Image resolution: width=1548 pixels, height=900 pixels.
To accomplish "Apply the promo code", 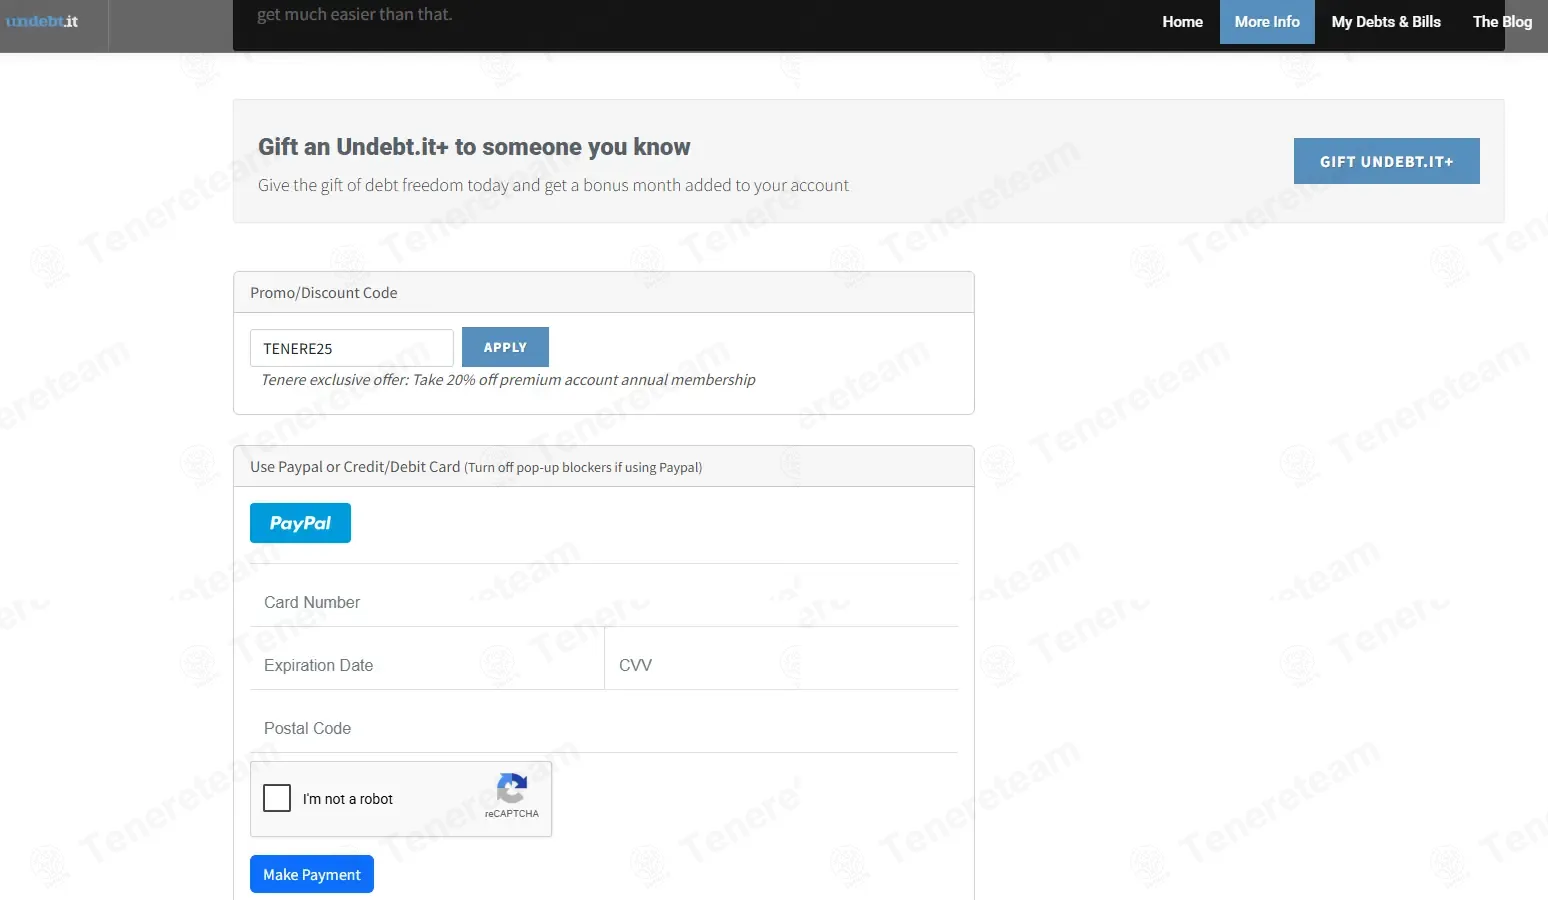I will [x=505, y=347].
